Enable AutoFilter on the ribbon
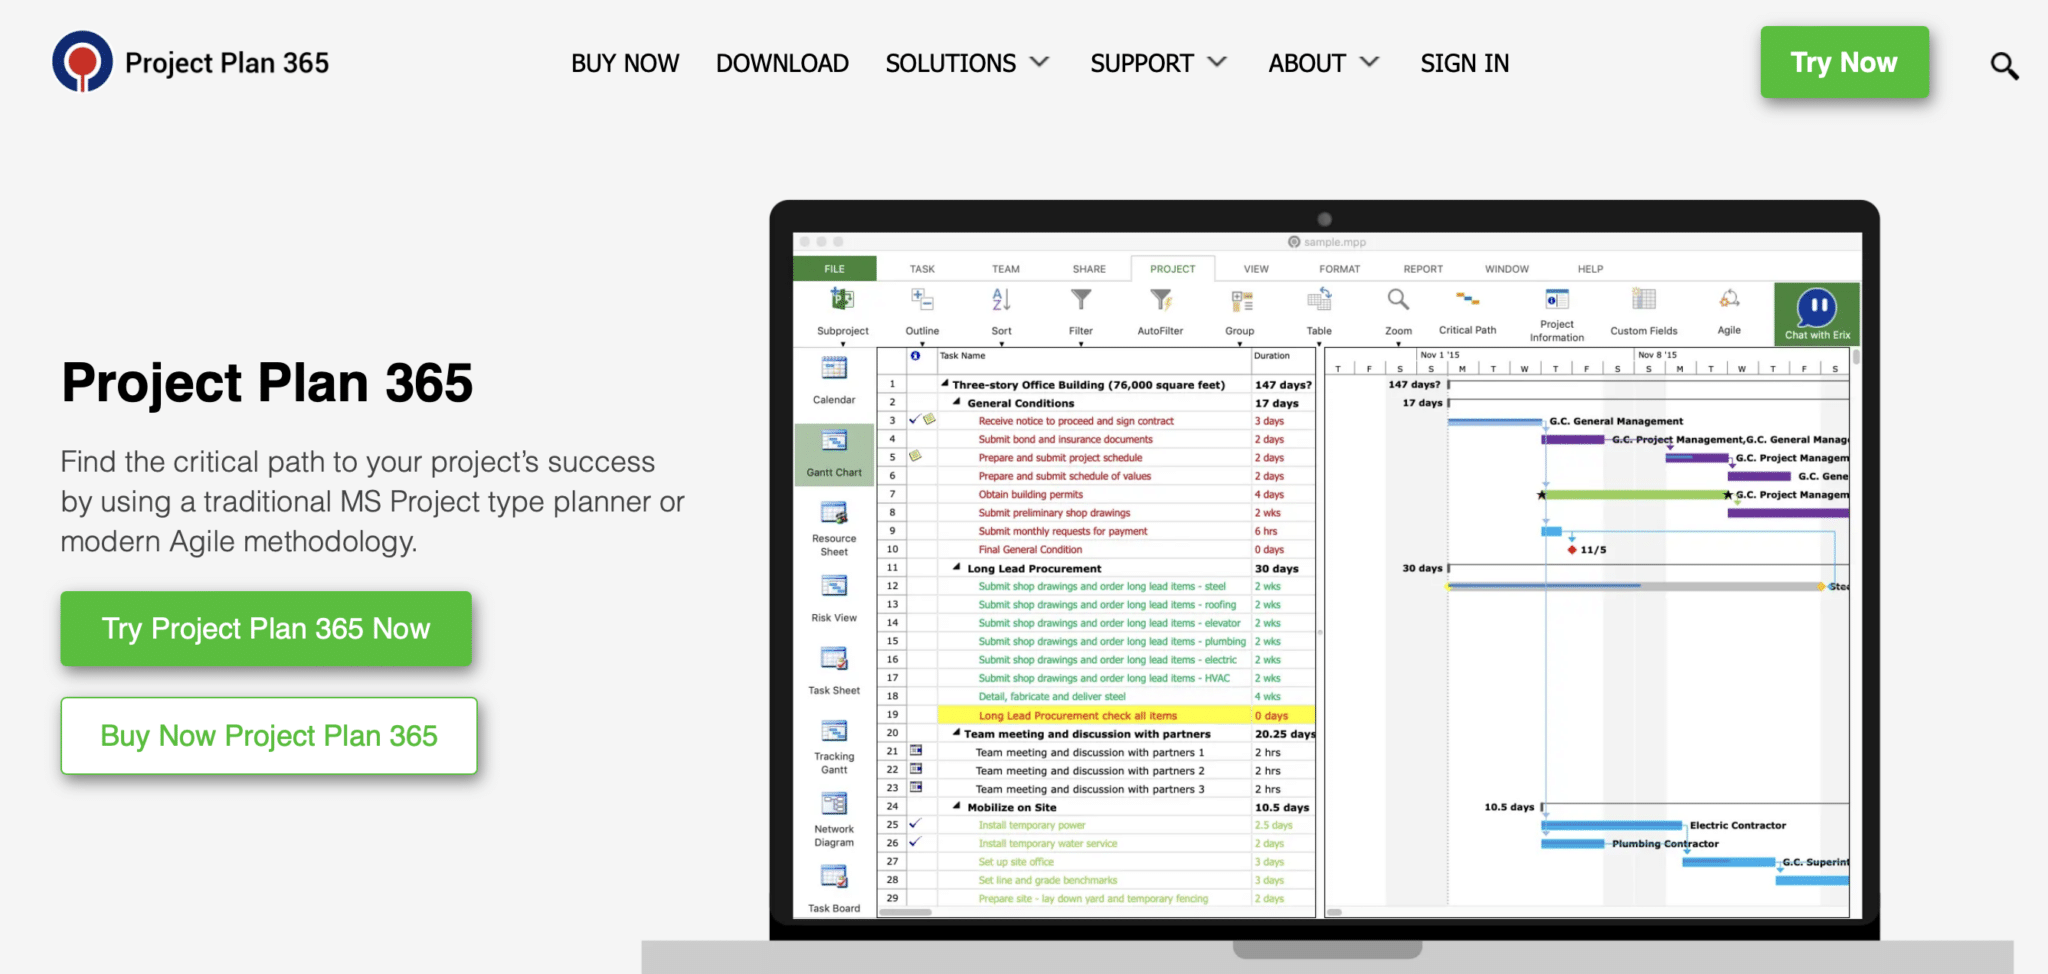 click(1160, 310)
